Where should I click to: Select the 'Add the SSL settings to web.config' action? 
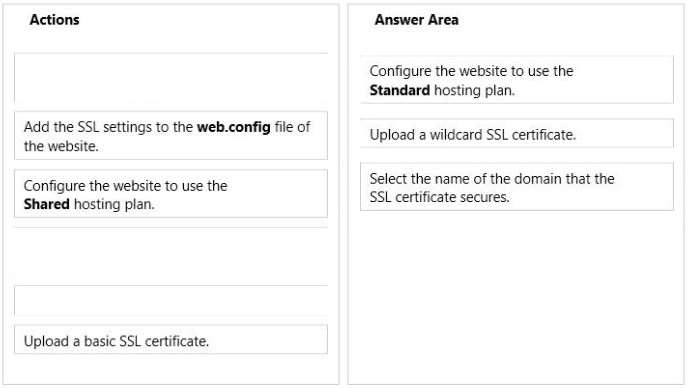(x=171, y=136)
